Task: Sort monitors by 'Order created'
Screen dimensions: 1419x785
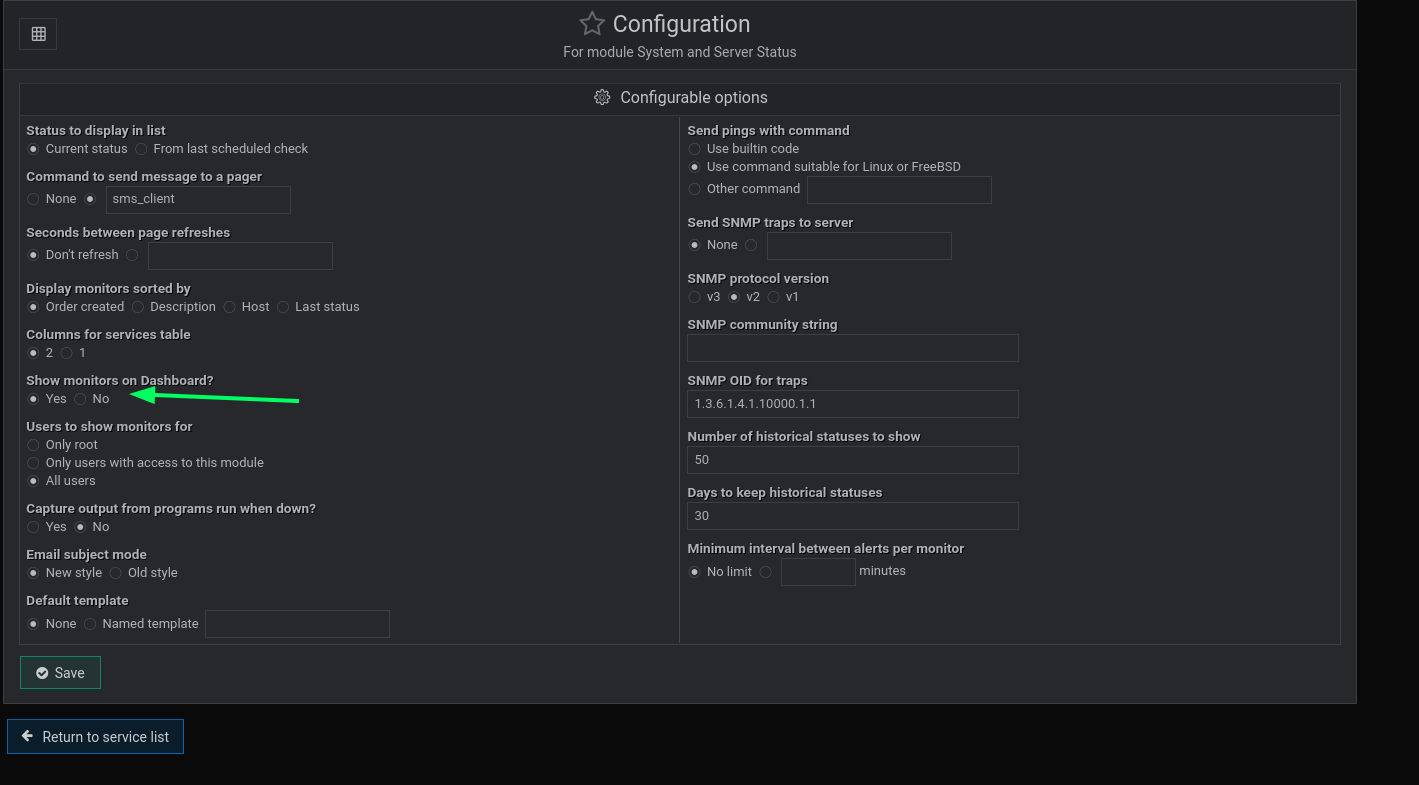Action: 33,307
